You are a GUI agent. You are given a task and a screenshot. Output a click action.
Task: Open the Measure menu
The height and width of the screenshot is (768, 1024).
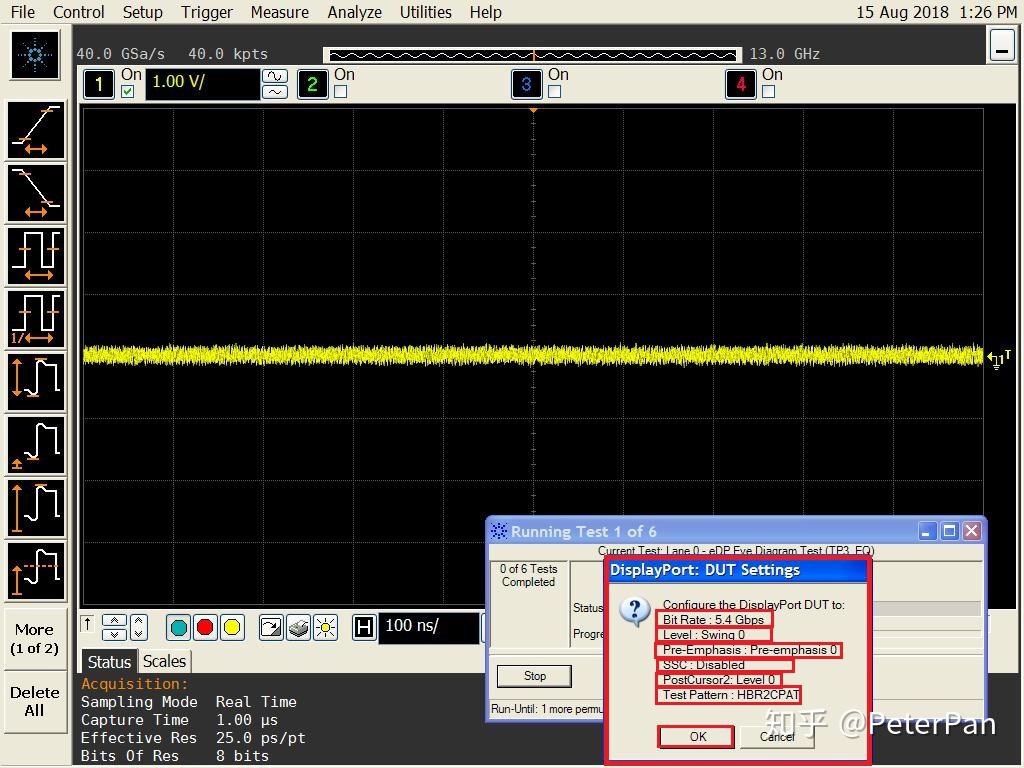[x=279, y=12]
